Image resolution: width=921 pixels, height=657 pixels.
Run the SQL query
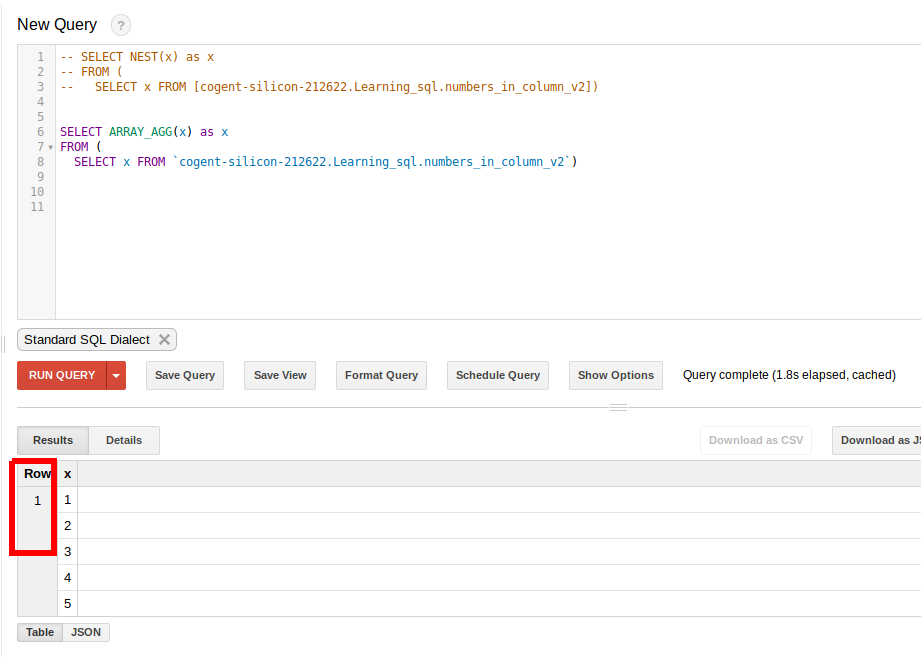pos(60,375)
